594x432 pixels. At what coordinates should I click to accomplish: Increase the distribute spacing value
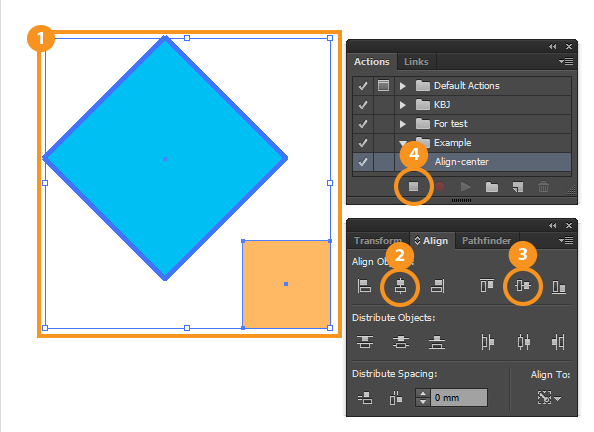coord(423,393)
